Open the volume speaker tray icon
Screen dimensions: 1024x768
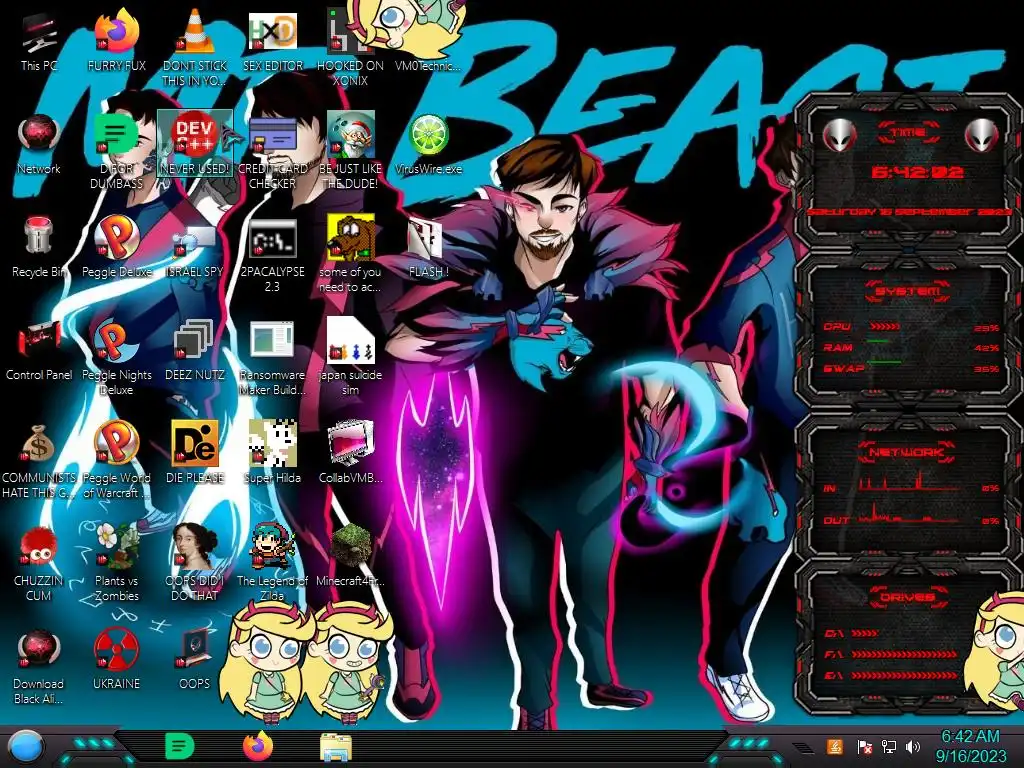tap(913, 746)
